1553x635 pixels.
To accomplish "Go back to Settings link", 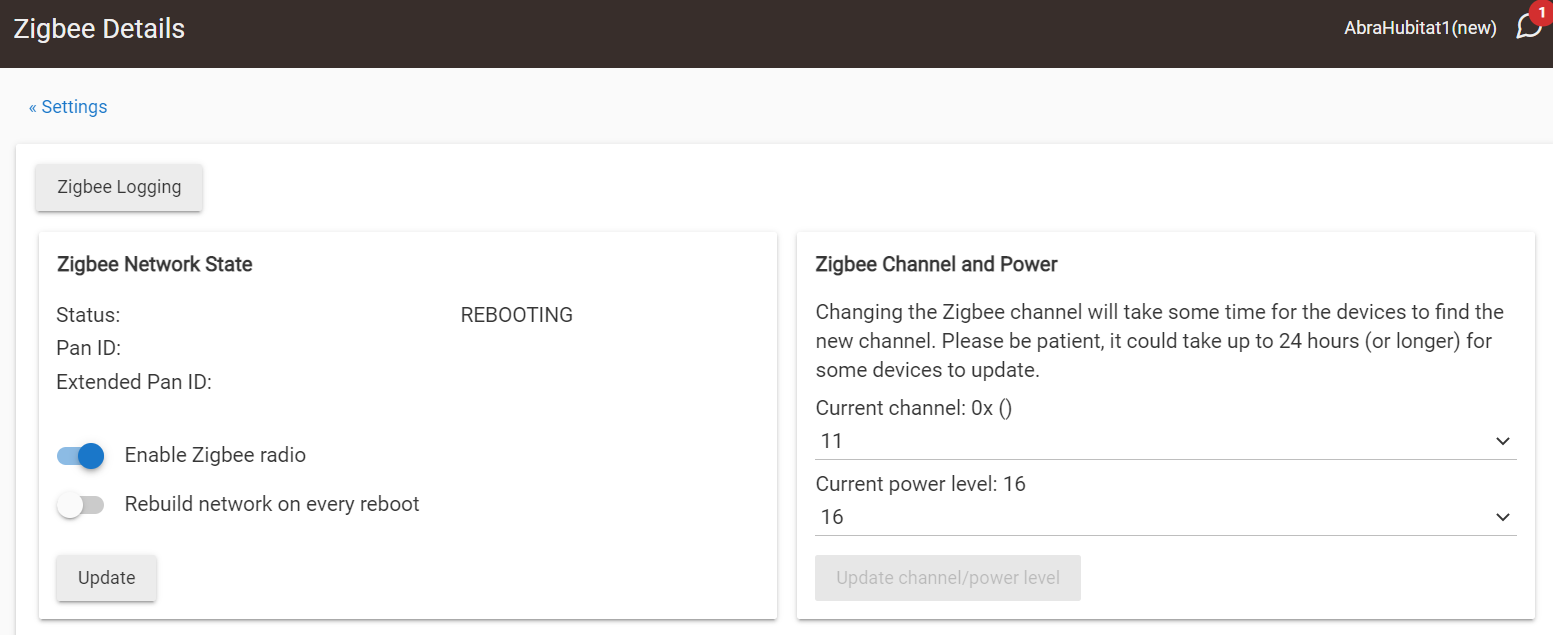I will pos(68,107).
